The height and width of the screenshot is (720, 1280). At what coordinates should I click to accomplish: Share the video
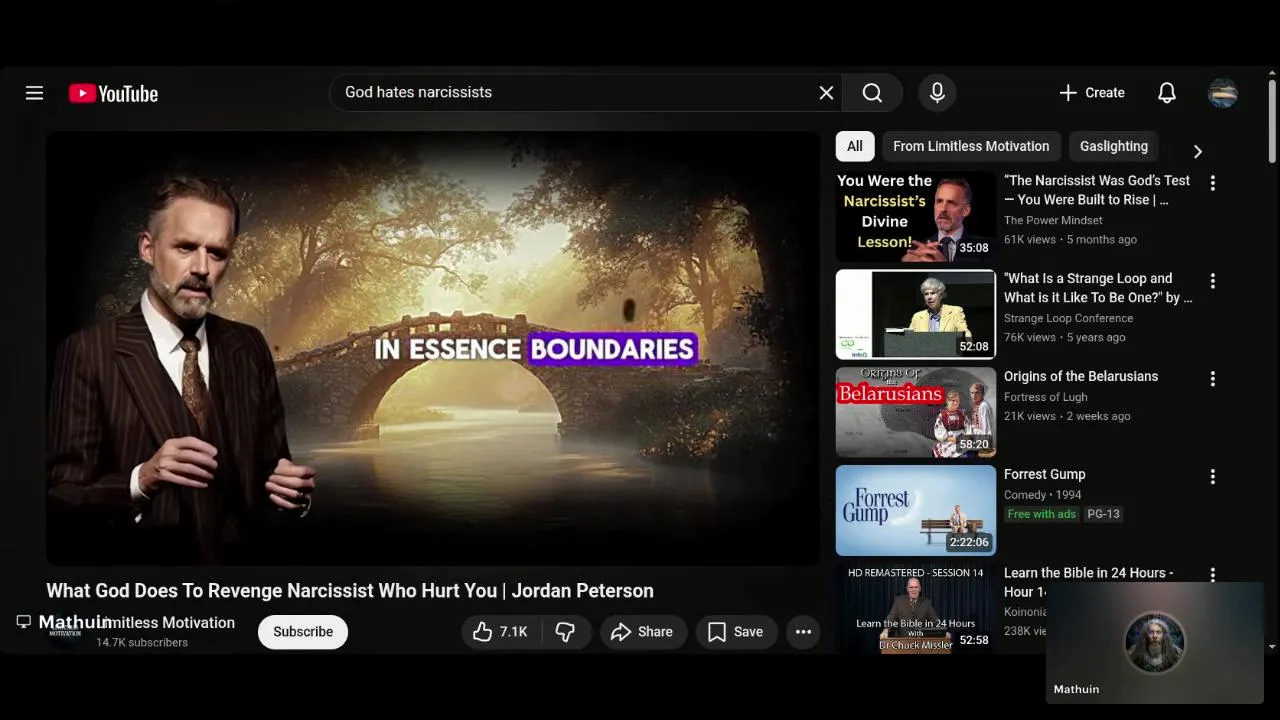[x=641, y=632]
